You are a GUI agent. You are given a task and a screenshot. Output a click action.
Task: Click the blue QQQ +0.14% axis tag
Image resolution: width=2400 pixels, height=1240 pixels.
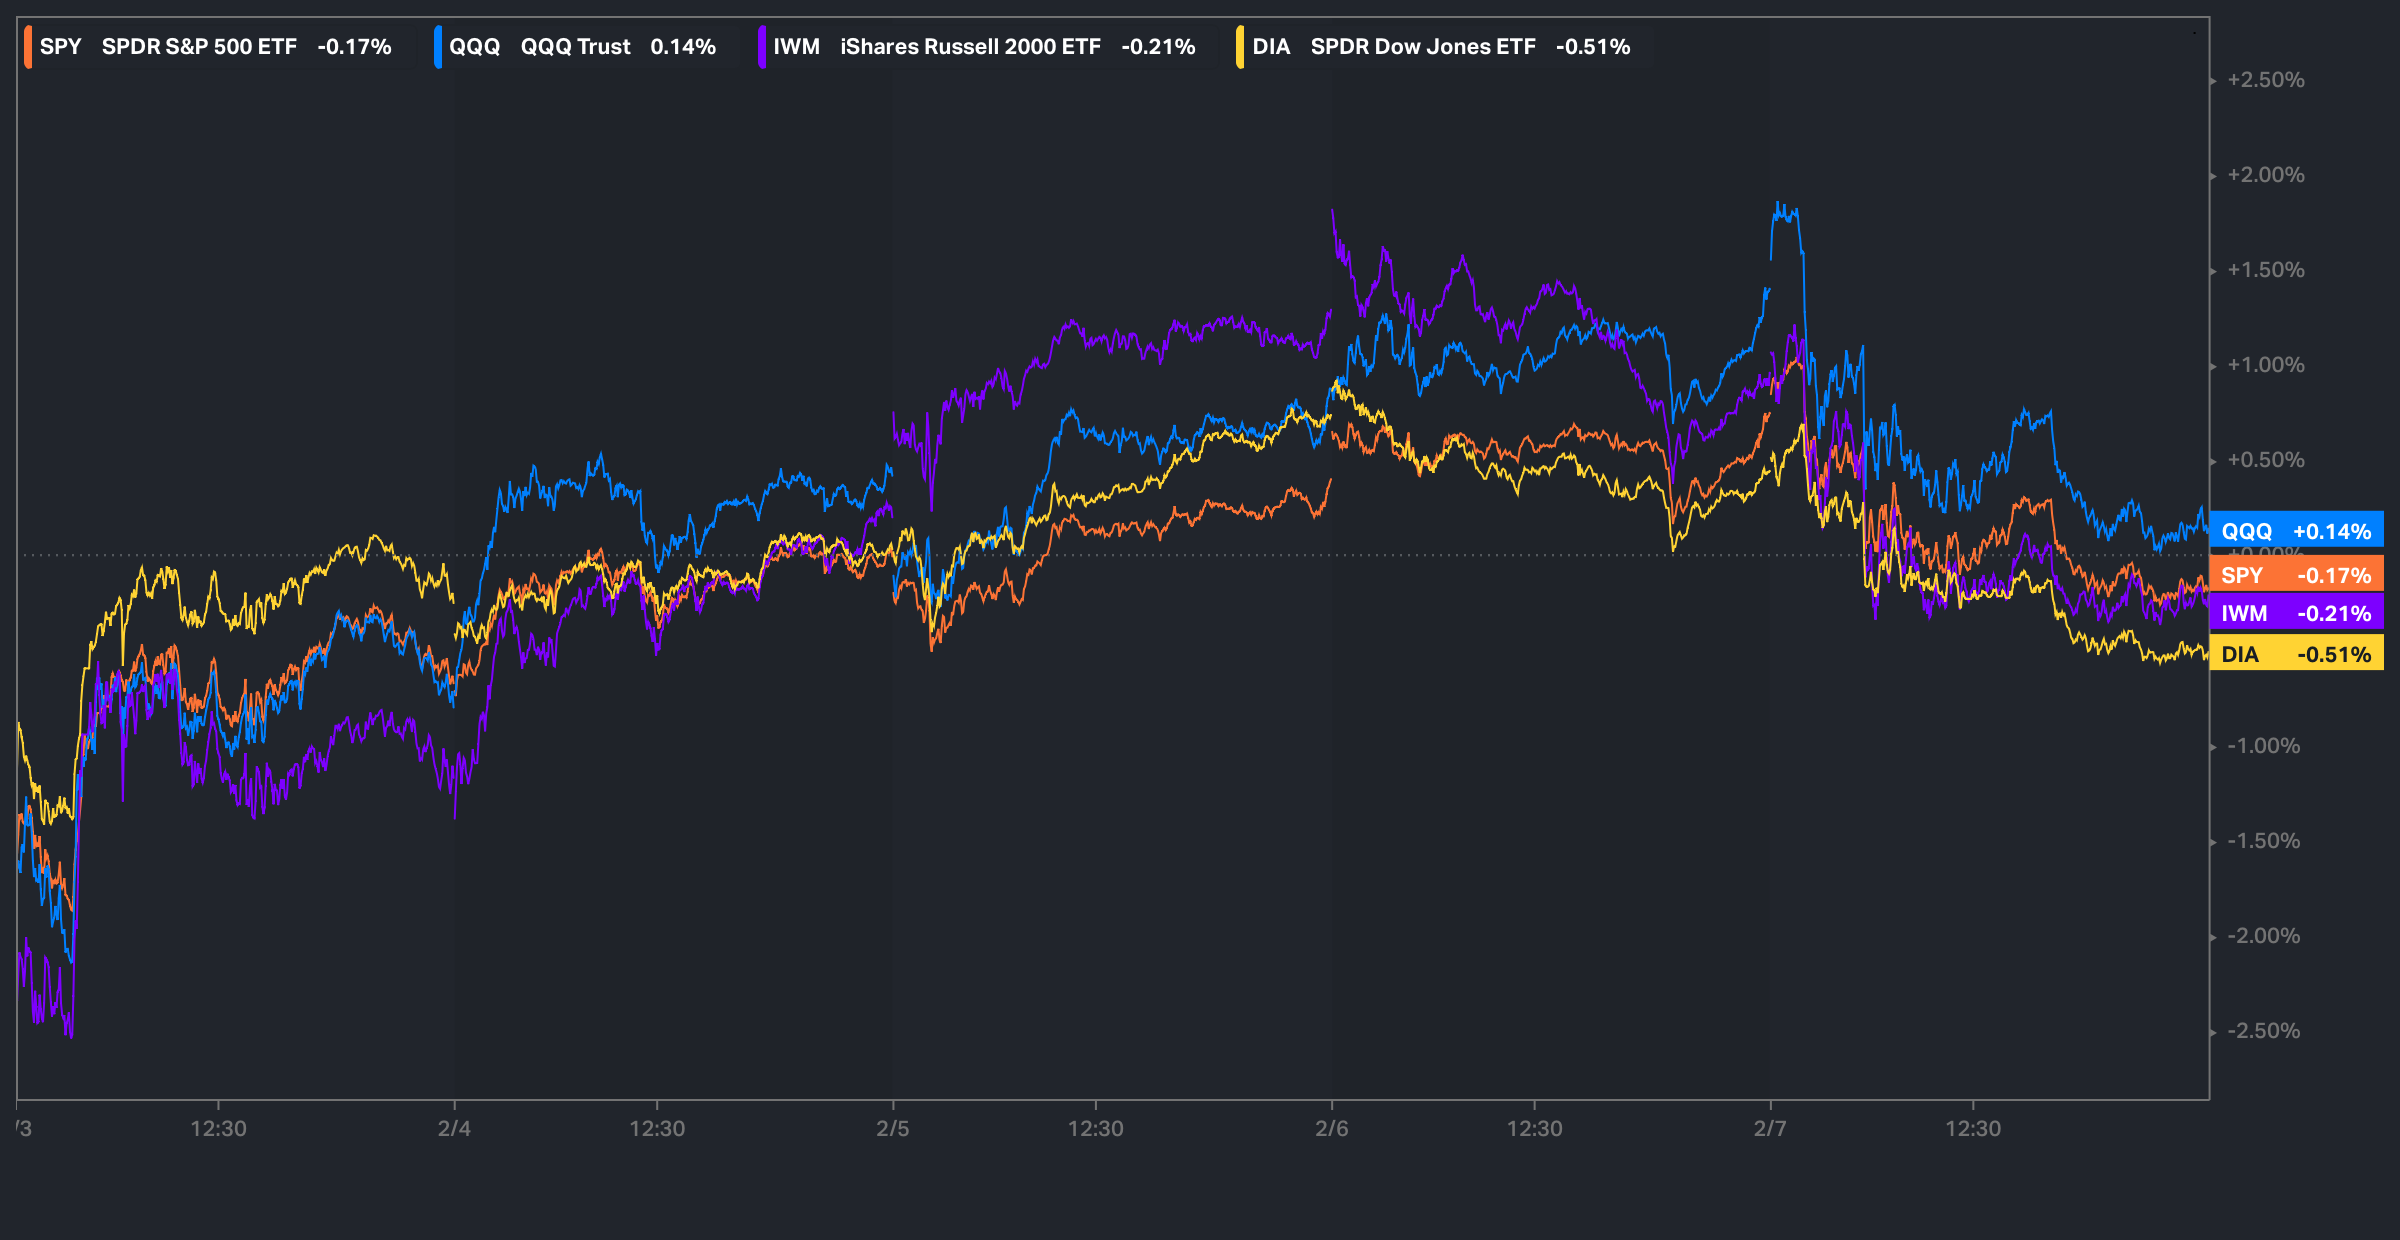tap(2296, 531)
